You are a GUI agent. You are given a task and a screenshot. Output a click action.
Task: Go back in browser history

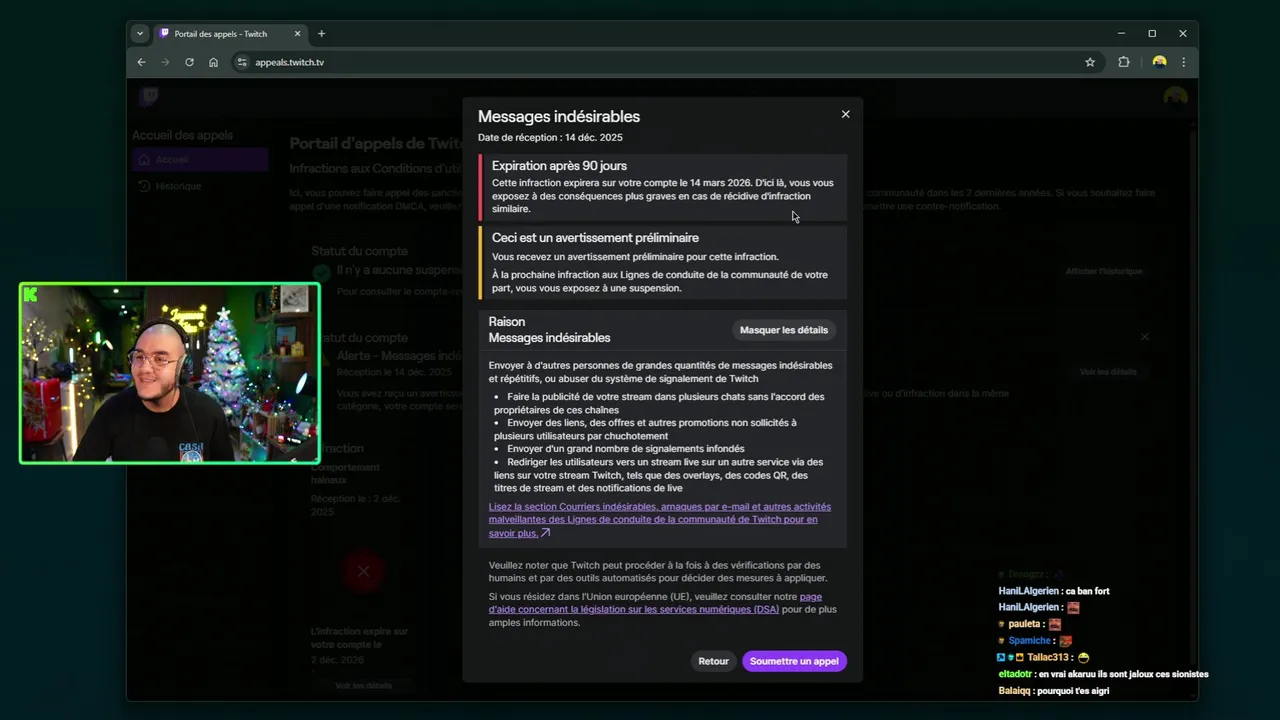pos(141,62)
